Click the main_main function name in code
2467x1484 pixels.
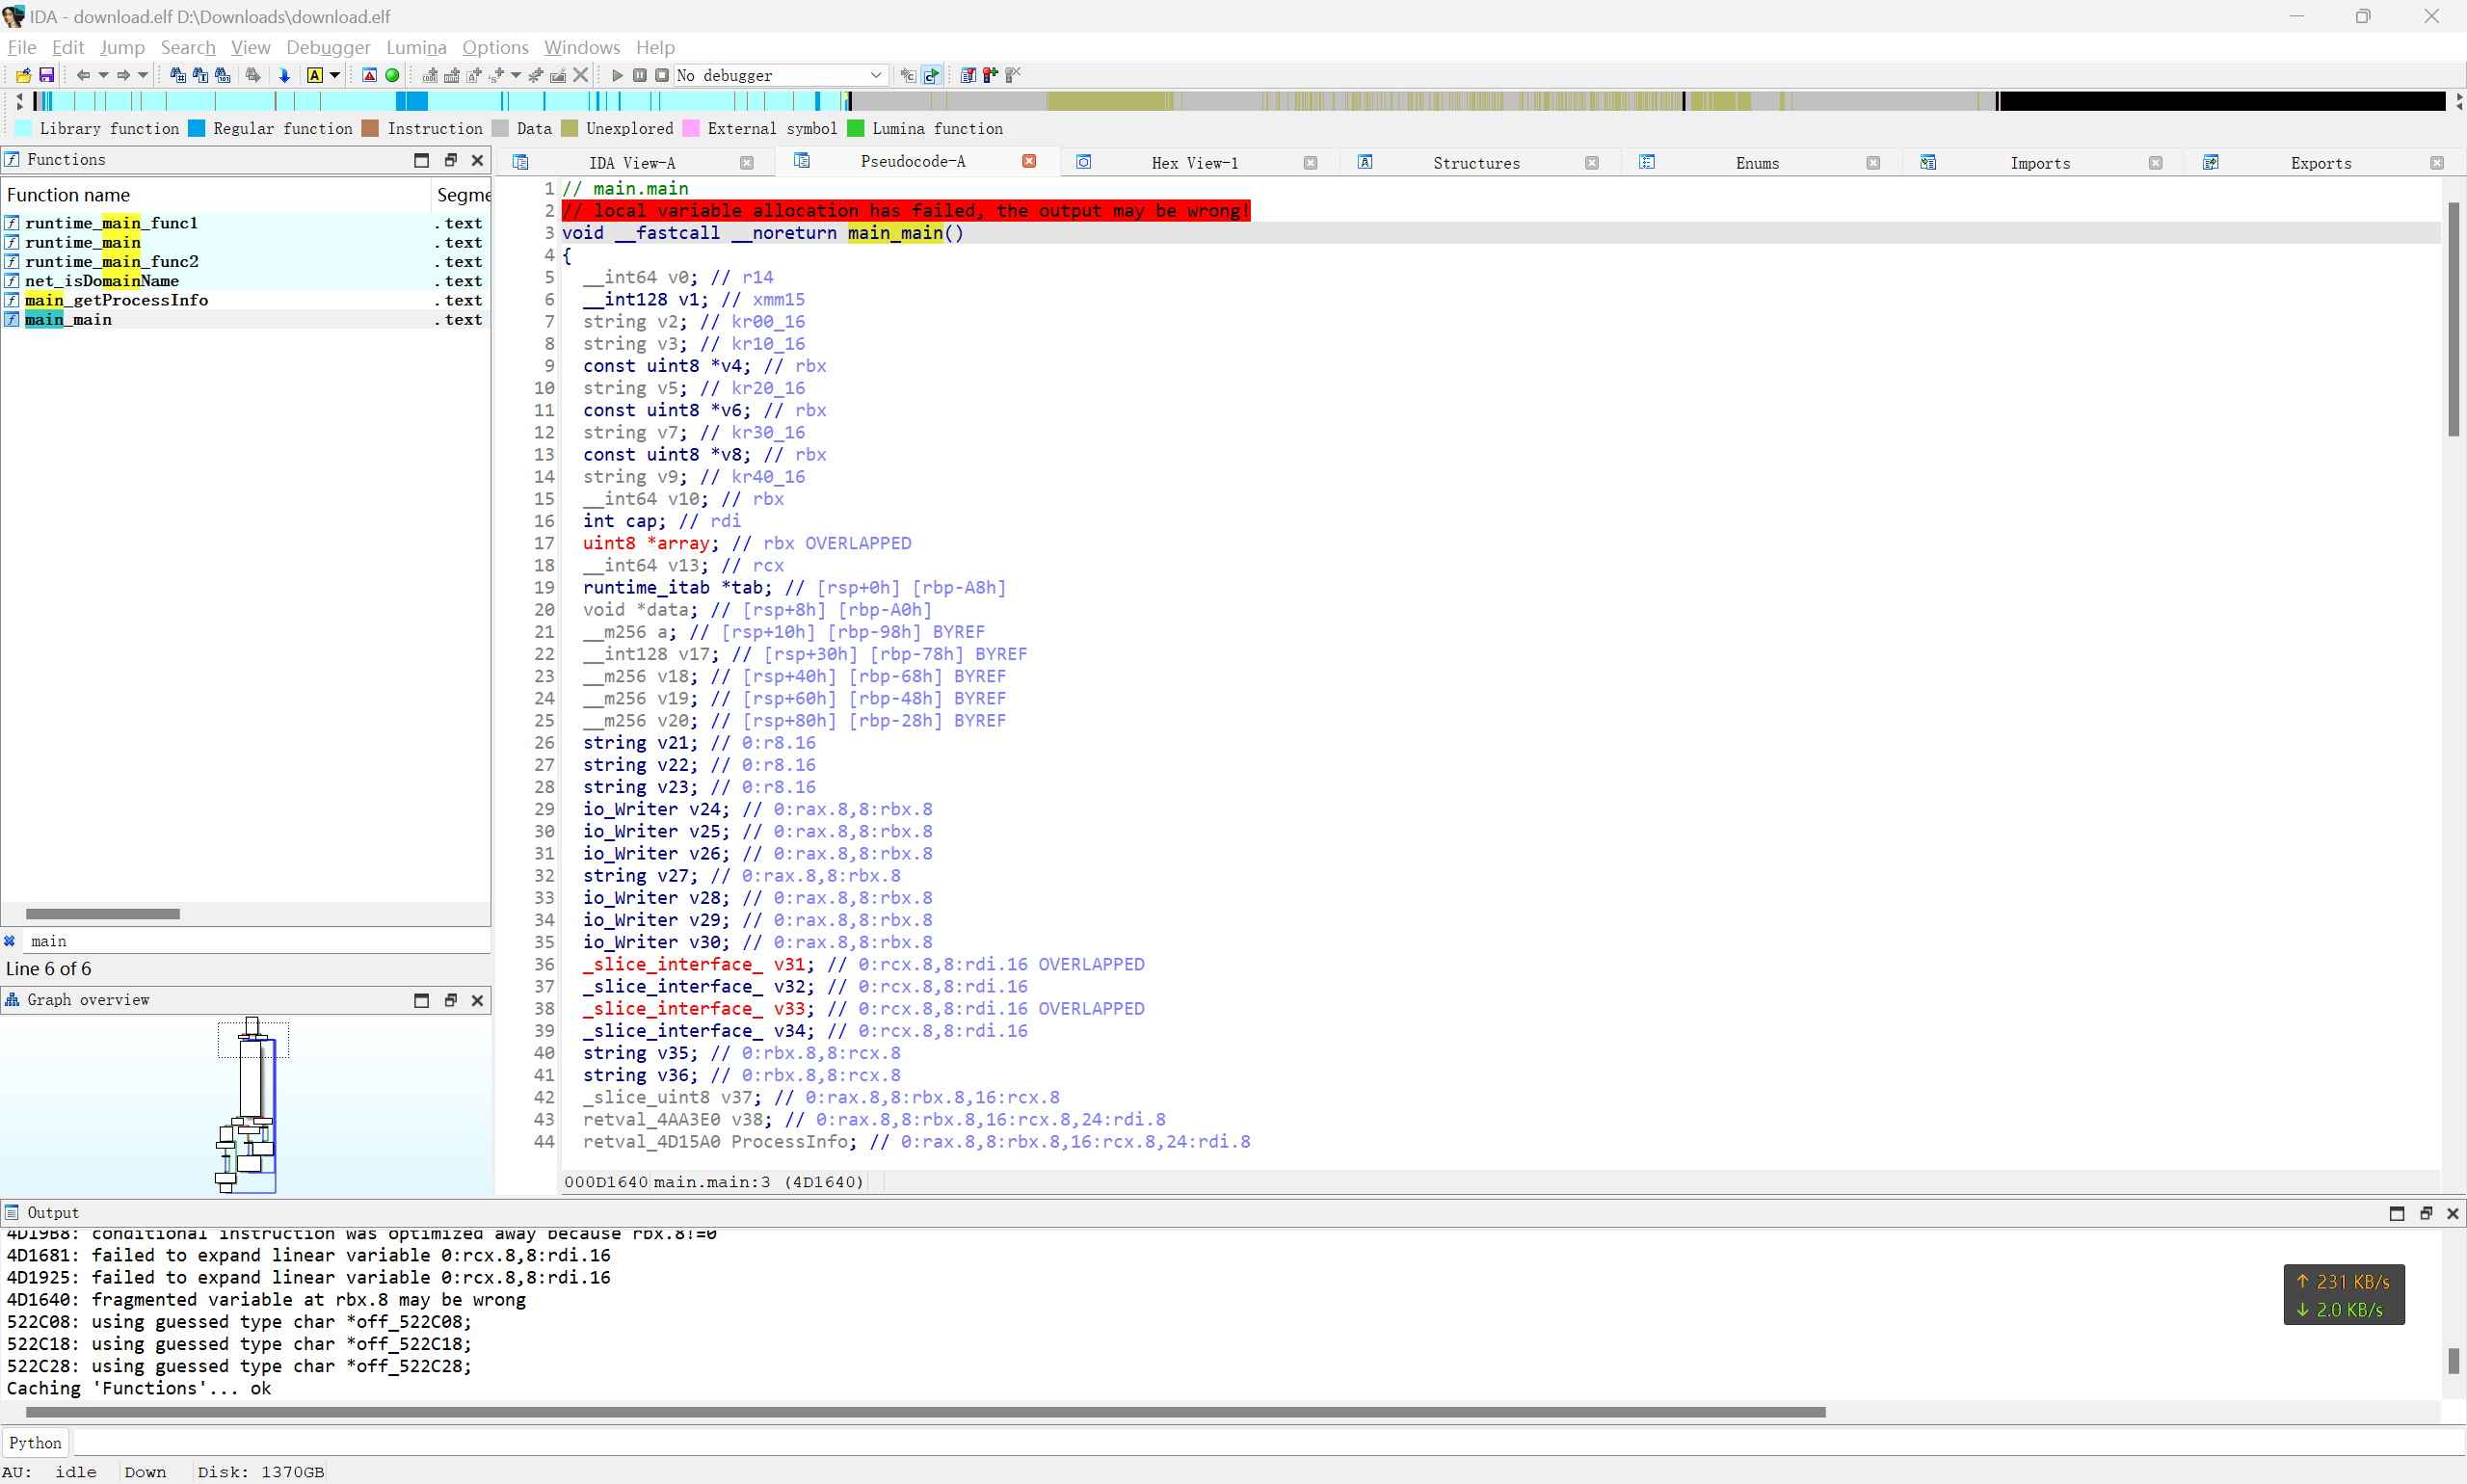click(895, 233)
